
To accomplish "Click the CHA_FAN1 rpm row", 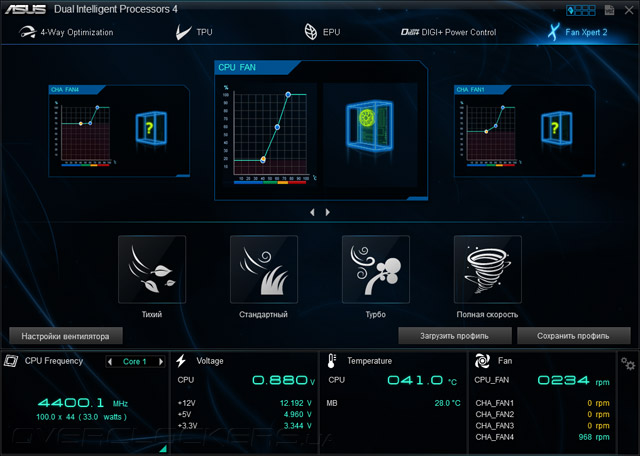I will click(542, 403).
